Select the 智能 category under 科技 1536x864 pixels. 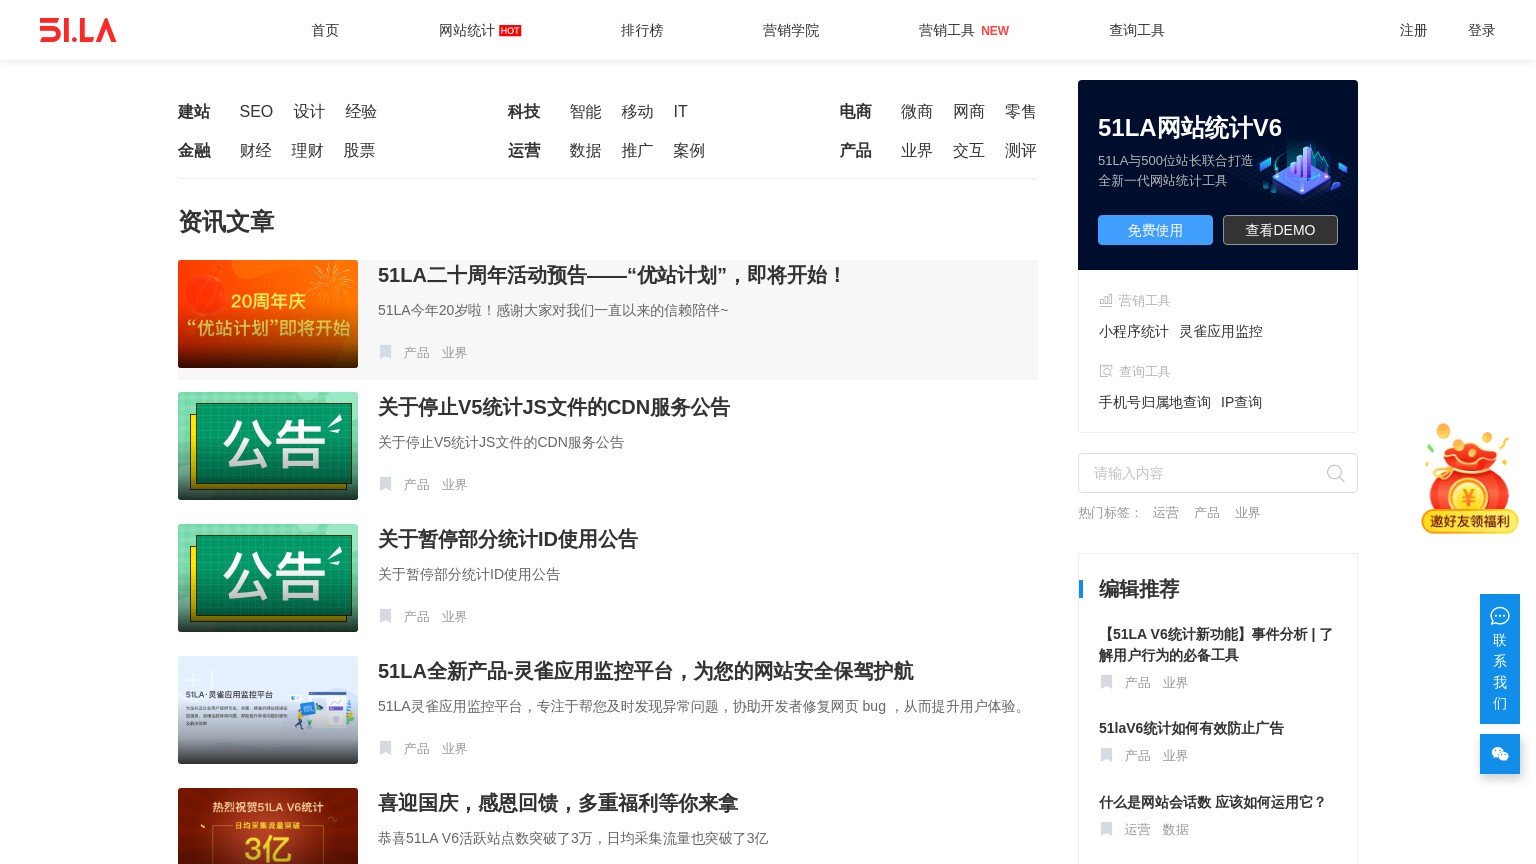(585, 112)
